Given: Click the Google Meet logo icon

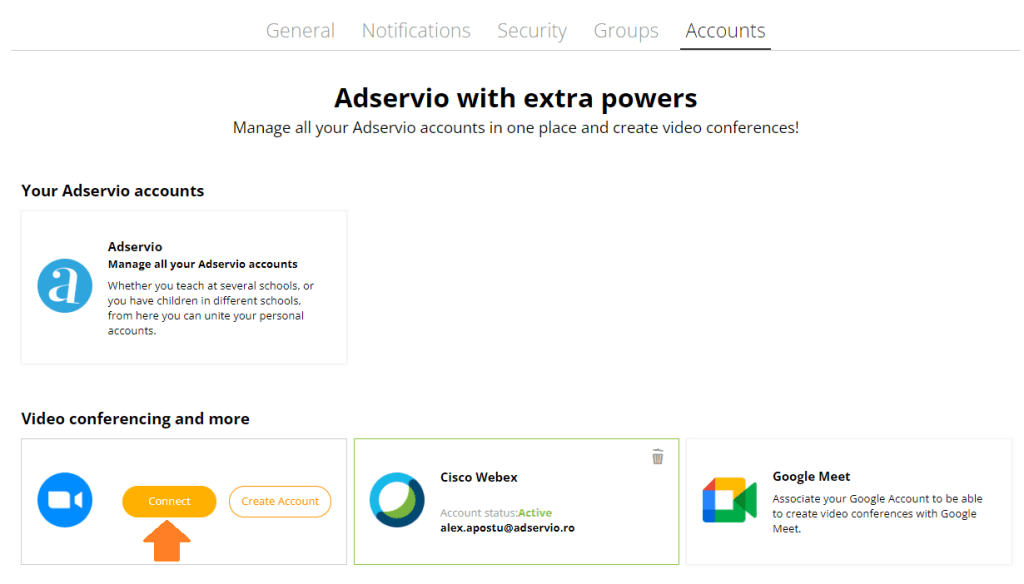Looking at the screenshot, I should [729, 500].
